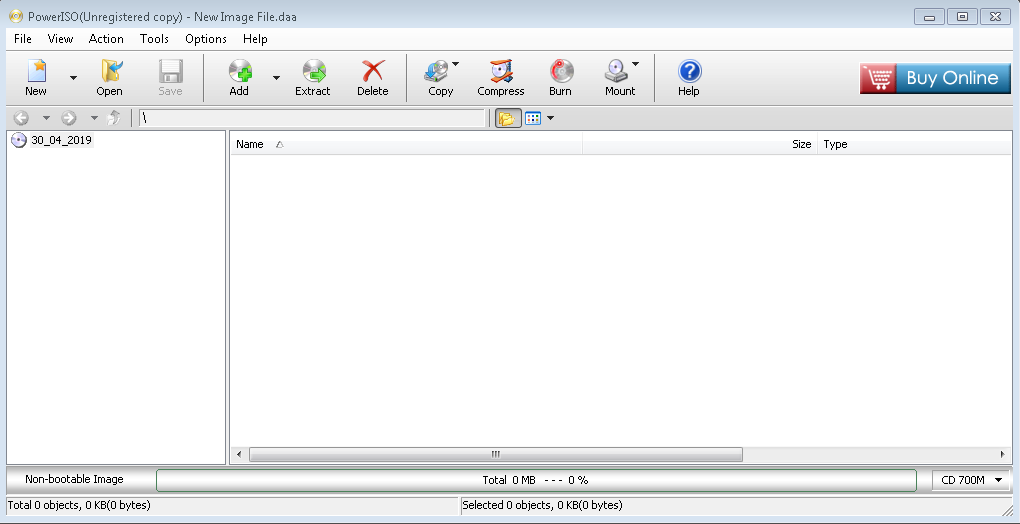Open the Options menu
This screenshot has width=1020, height=524.
[x=206, y=39]
